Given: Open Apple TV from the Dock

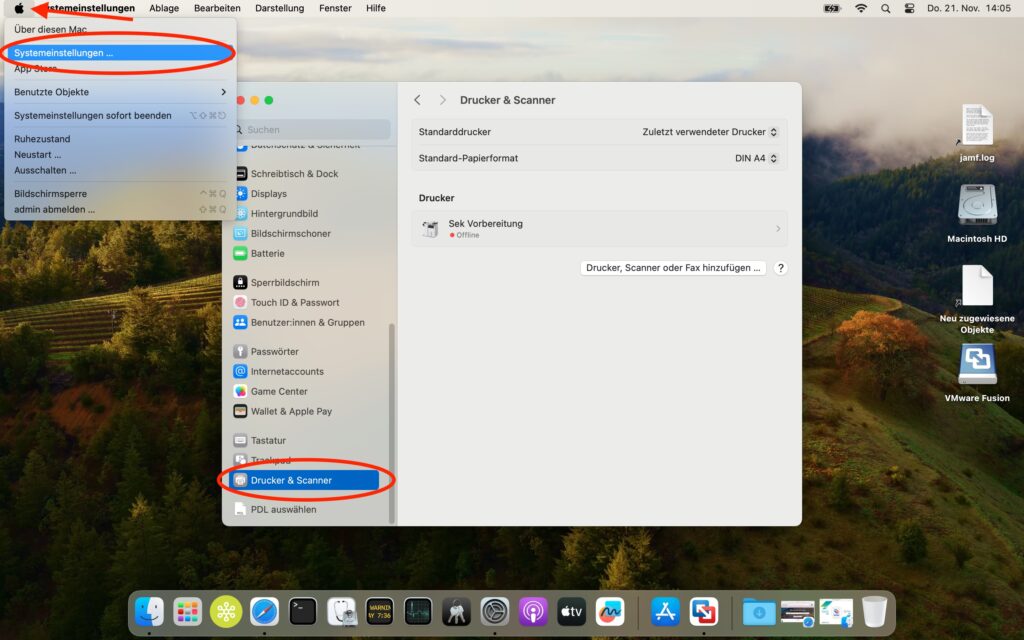Looking at the screenshot, I should pyautogui.click(x=571, y=611).
